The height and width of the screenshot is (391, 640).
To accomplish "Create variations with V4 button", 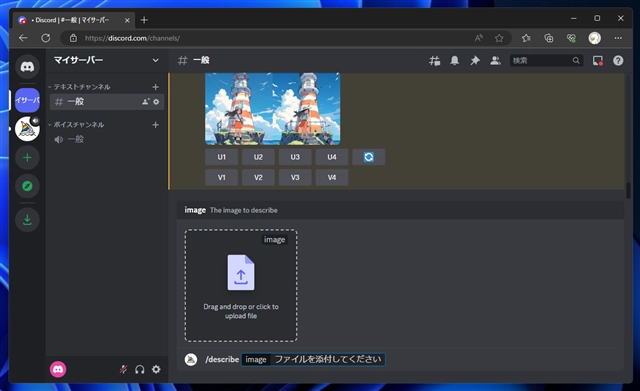I will (332, 178).
